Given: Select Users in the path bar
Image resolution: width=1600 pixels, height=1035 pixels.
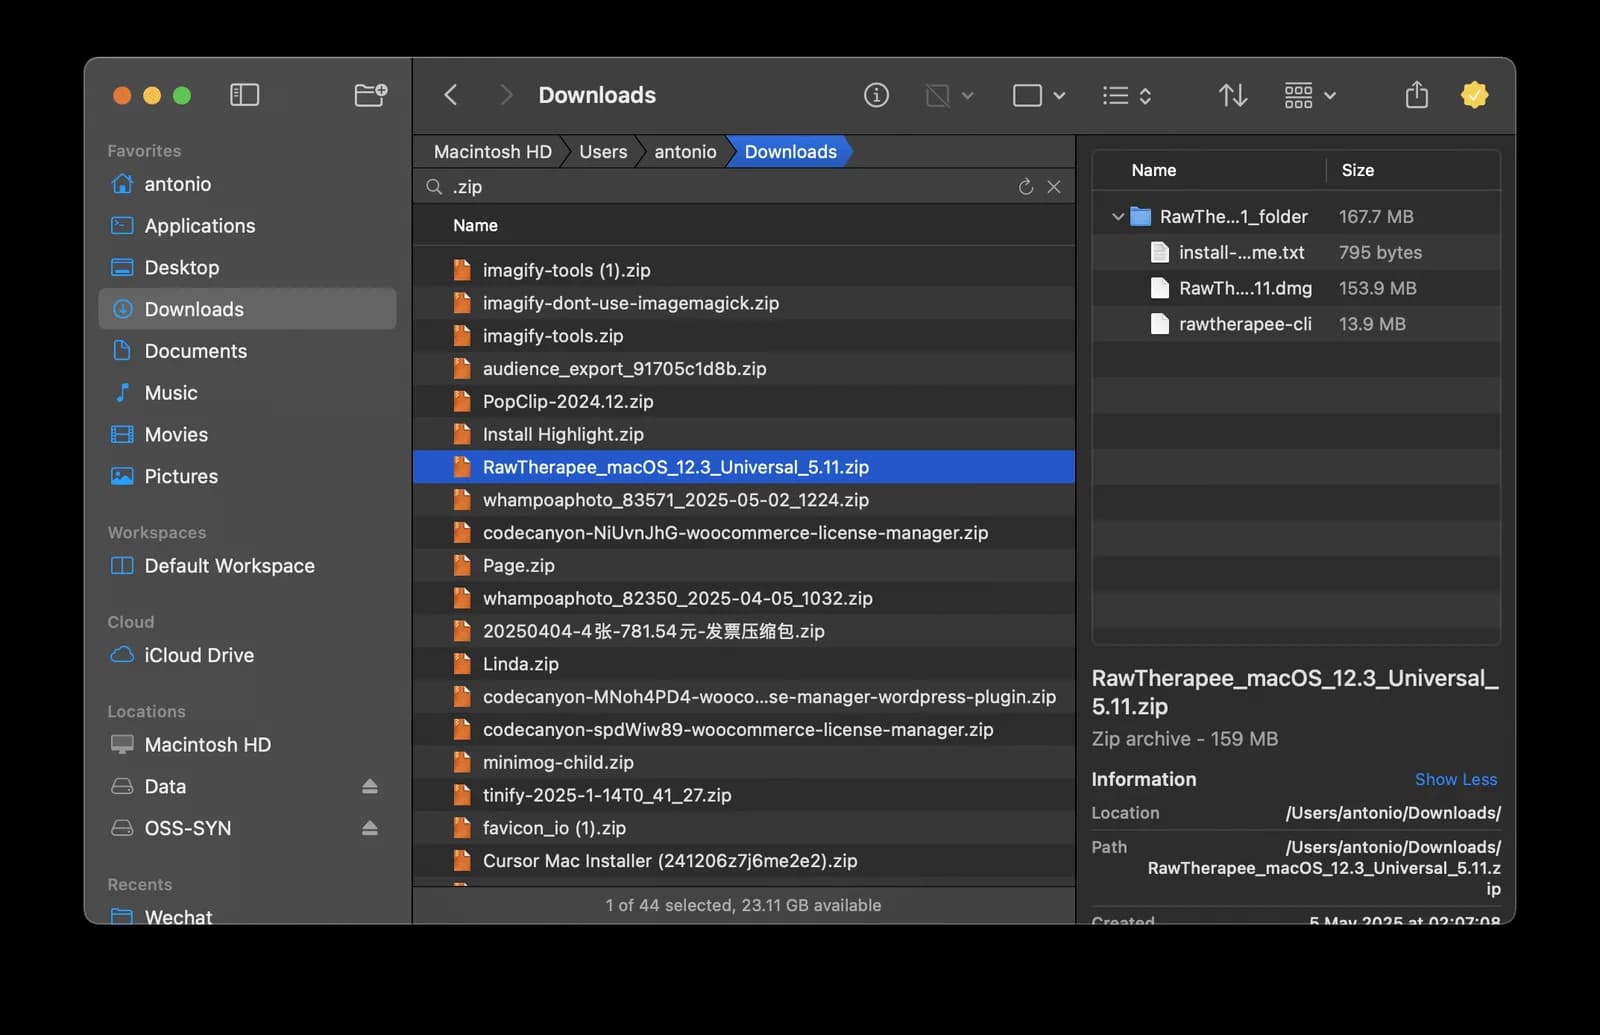Looking at the screenshot, I should point(603,152).
